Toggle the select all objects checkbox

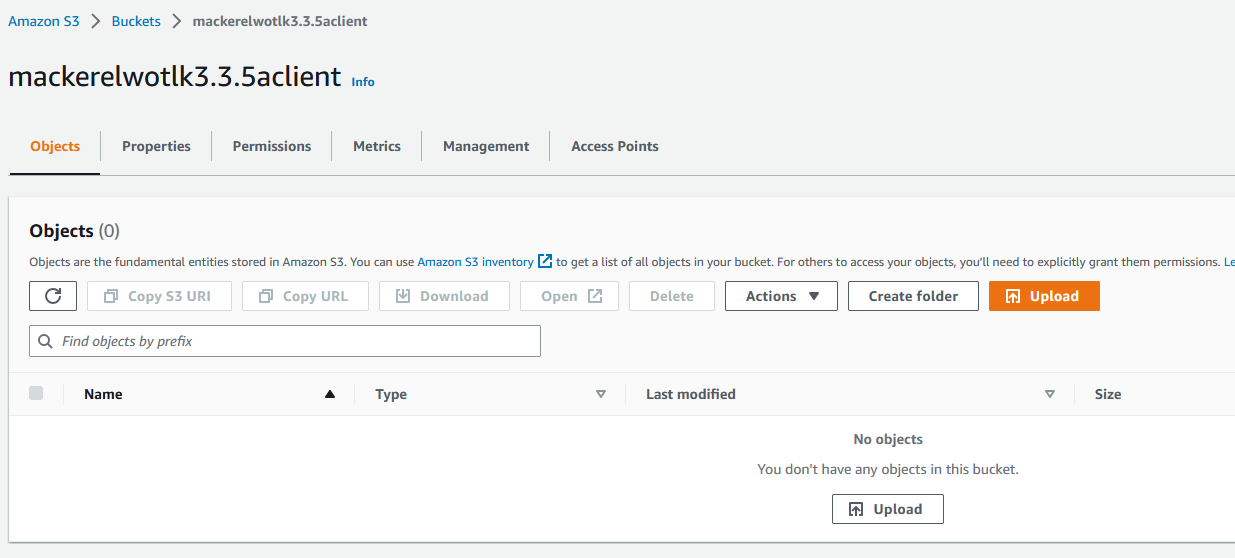pyautogui.click(x=36, y=394)
